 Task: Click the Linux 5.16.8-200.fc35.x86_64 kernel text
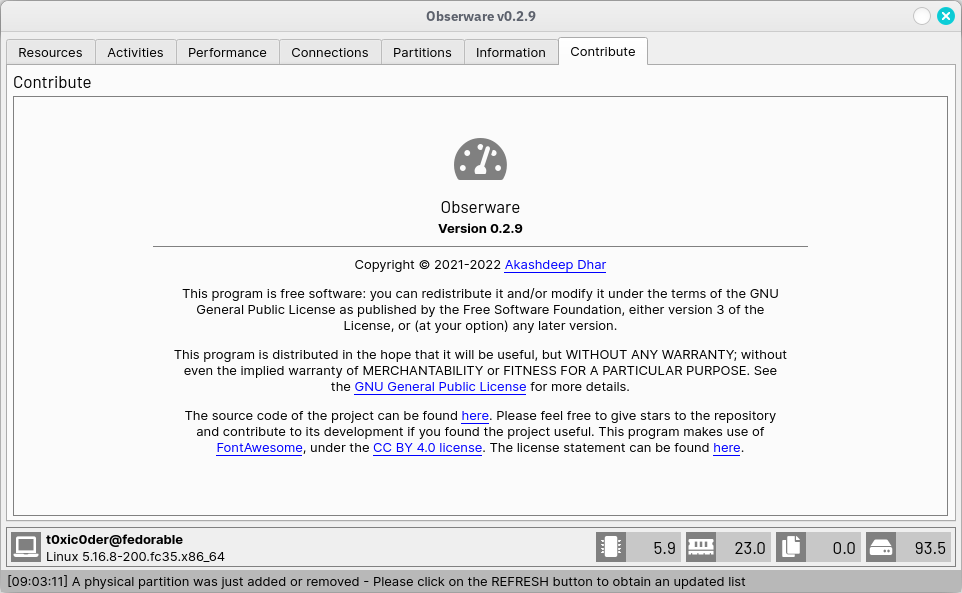tap(135, 556)
